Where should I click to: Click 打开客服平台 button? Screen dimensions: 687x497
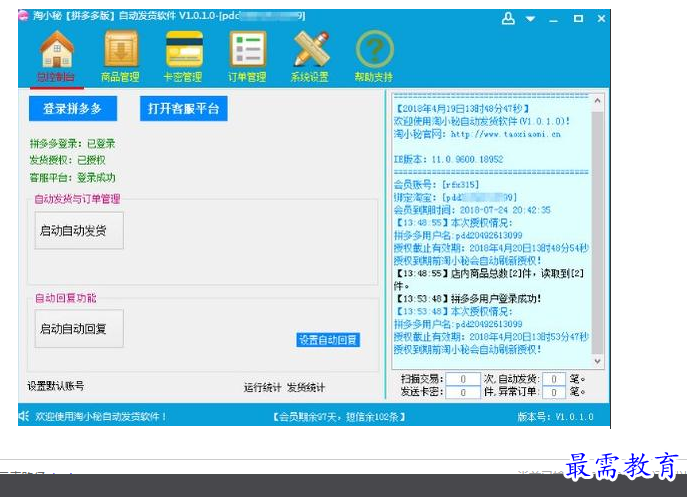pyautogui.click(x=183, y=108)
